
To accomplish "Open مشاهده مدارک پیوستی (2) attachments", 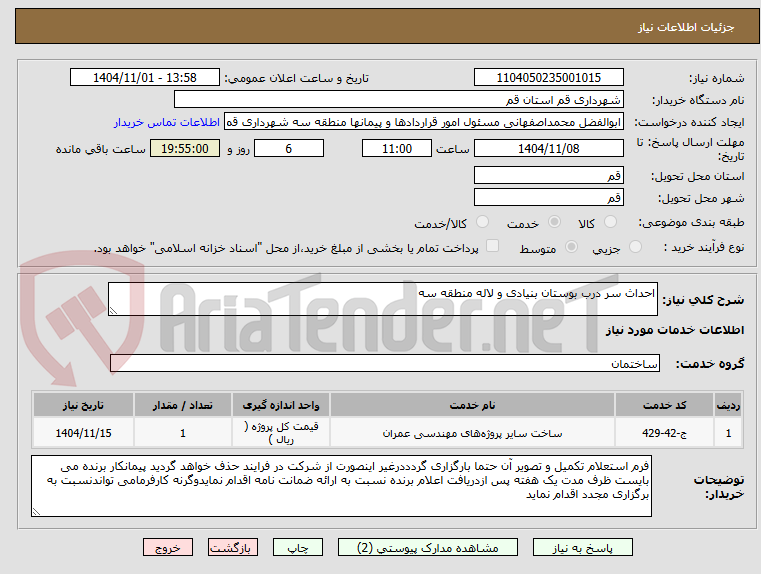I will point(428,547).
